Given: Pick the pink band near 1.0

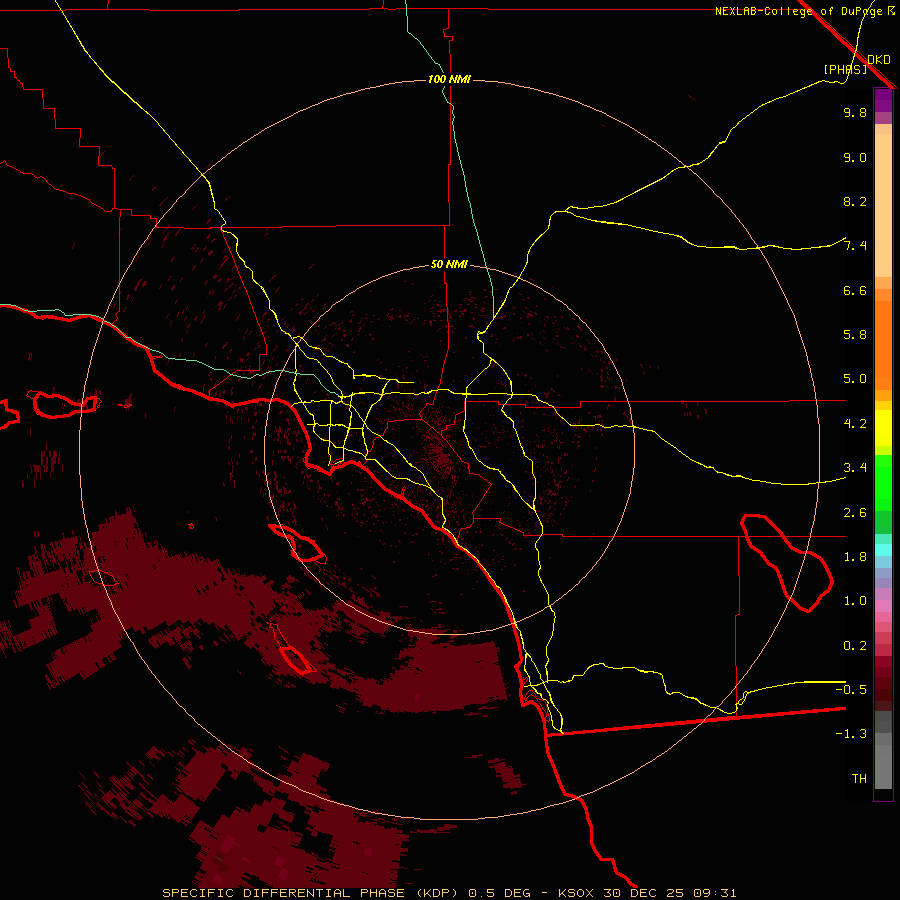Looking at the screenshot, I should [x=883, y=606].
